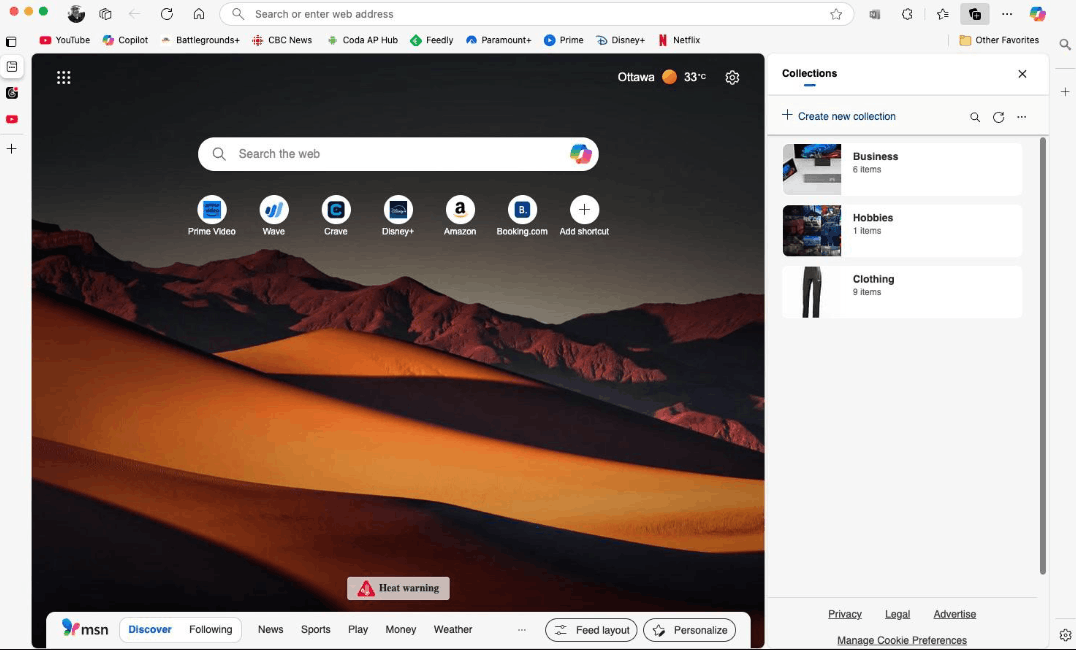The image size is (1076, 650).
Task: Open the apps grid launcher
Action: point(64,78)
